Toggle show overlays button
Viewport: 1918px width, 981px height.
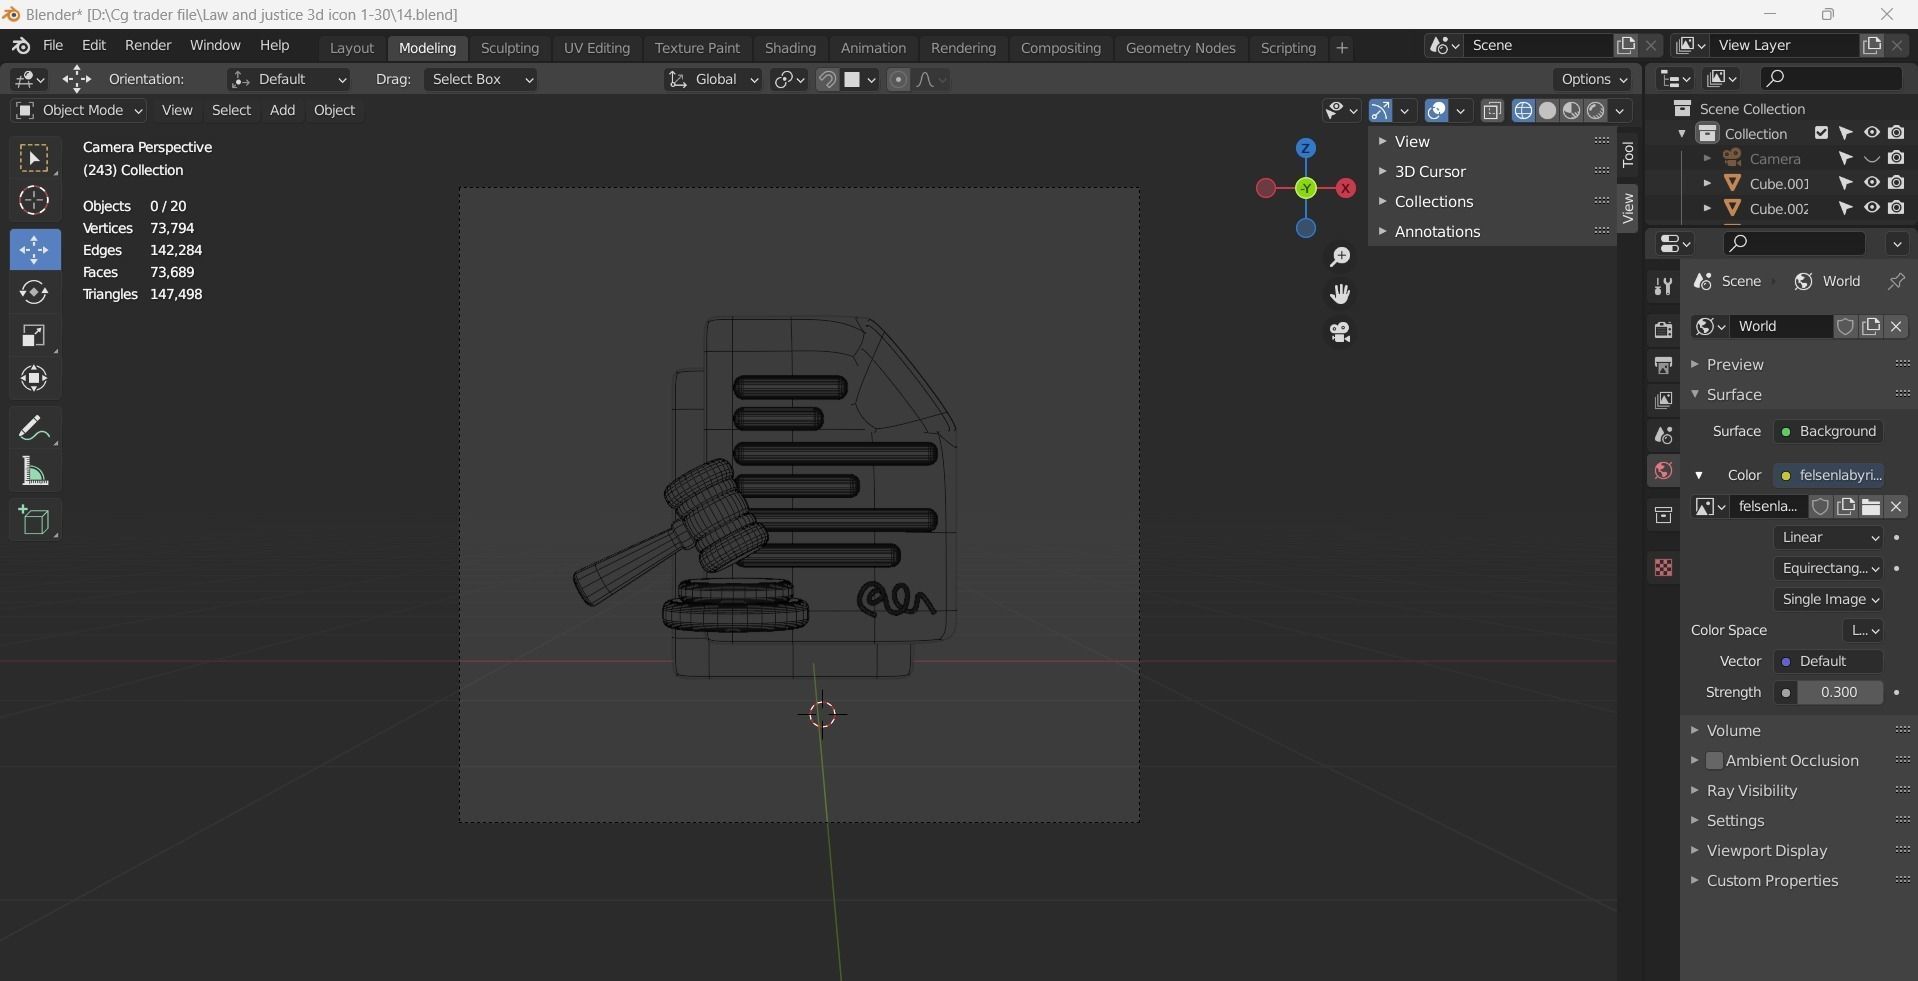coord(1436,111)
